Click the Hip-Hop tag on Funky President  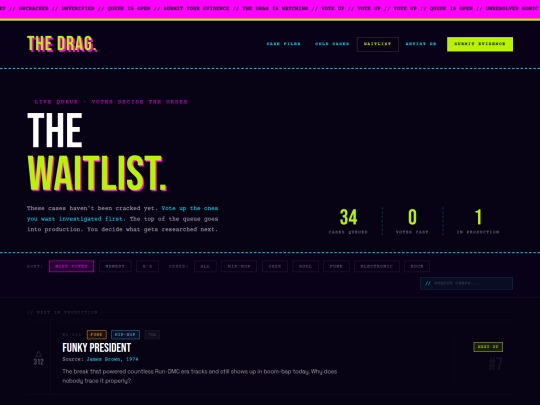(125, 334)
